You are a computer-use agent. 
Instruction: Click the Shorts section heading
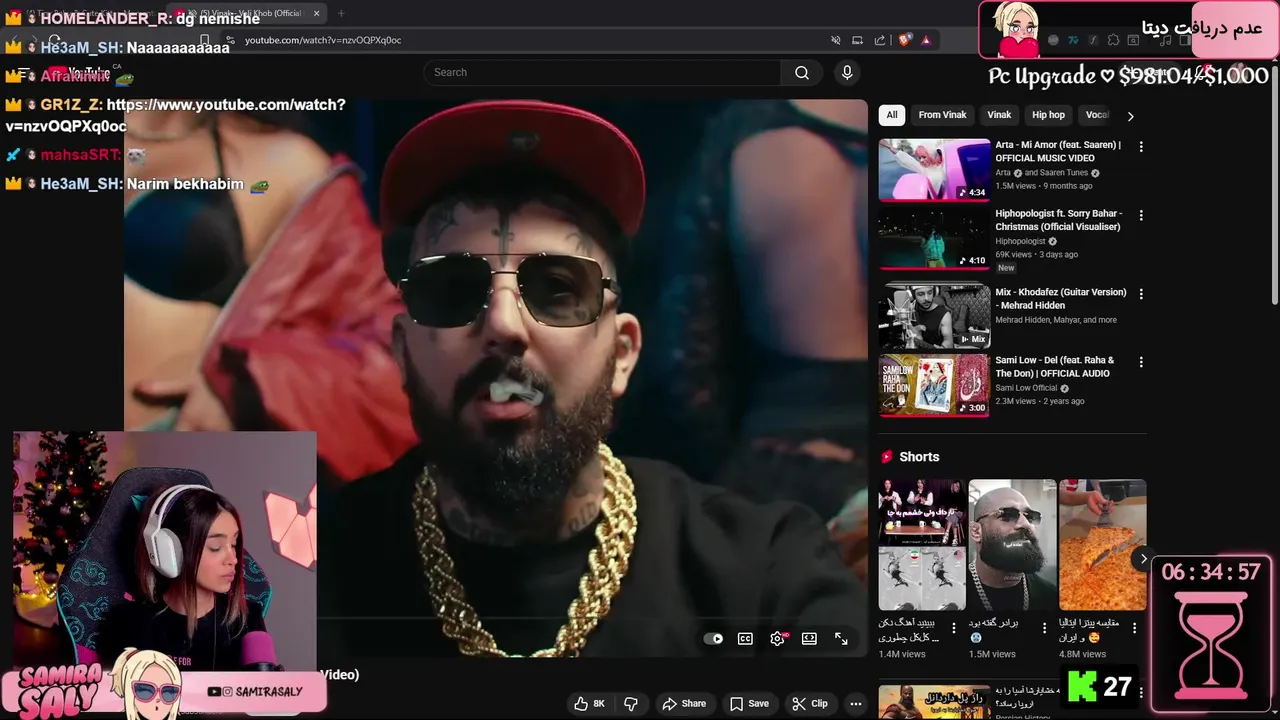919,457
